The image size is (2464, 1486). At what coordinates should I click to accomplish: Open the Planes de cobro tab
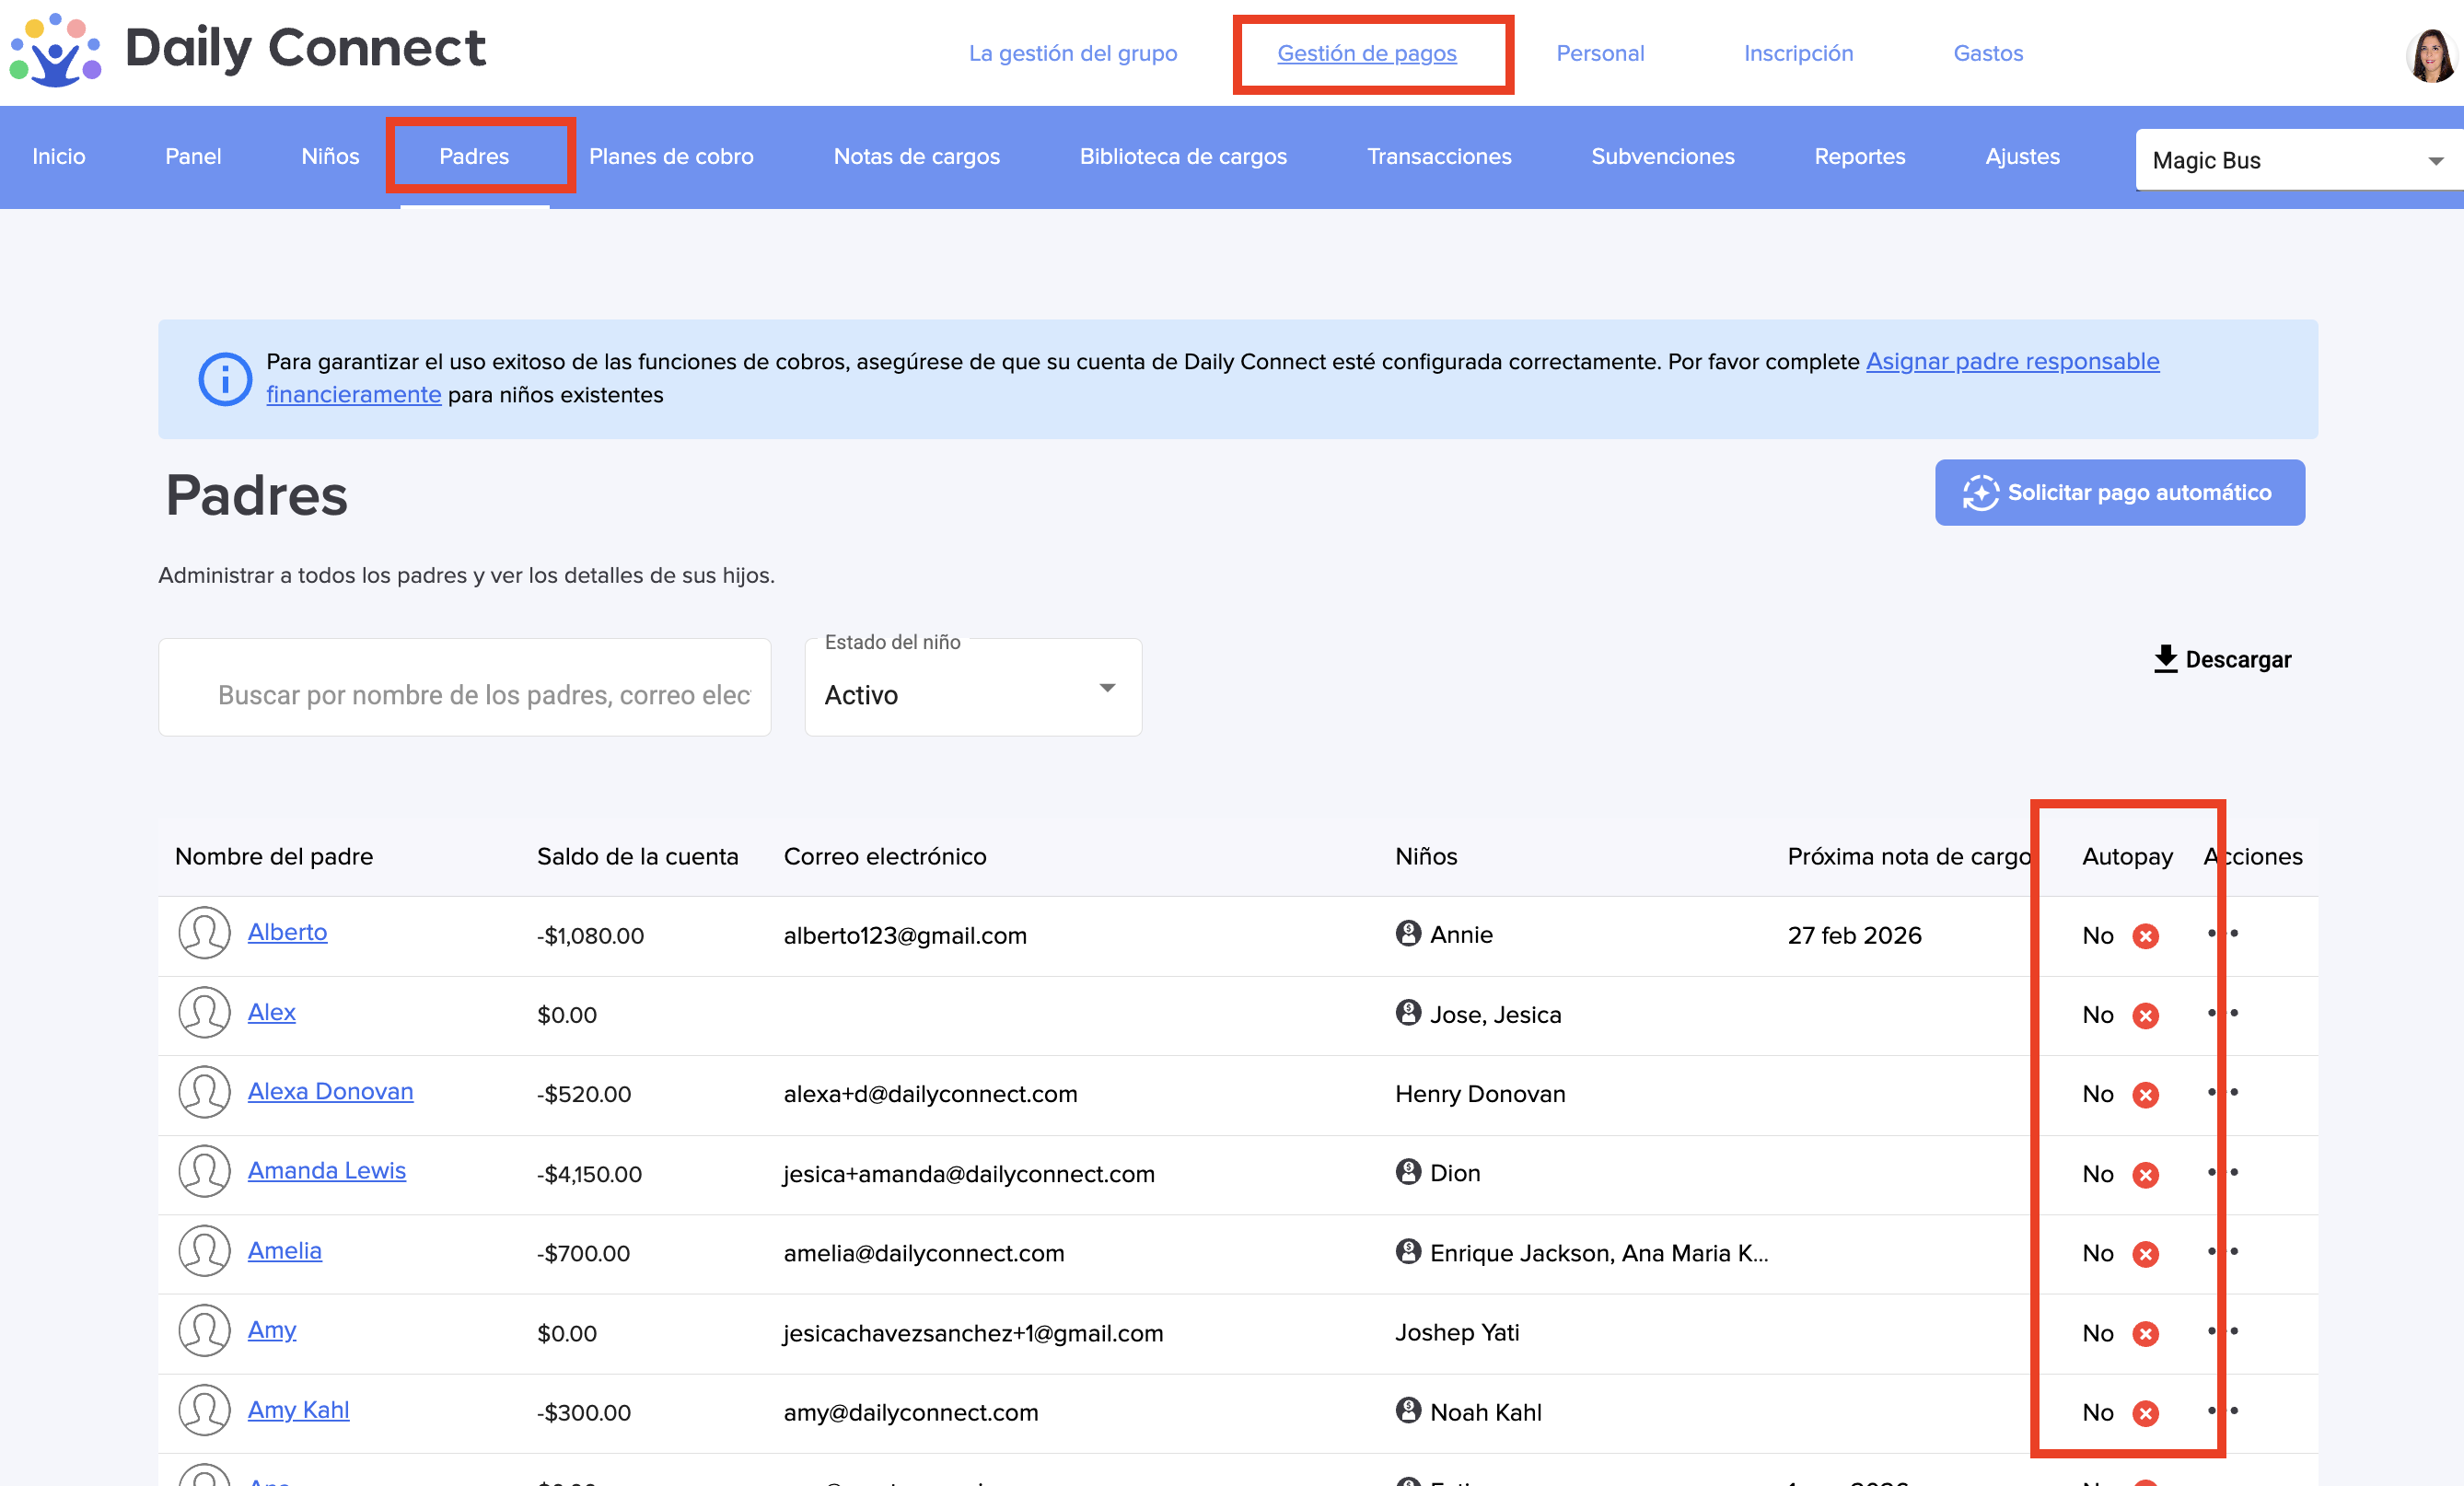670,156
